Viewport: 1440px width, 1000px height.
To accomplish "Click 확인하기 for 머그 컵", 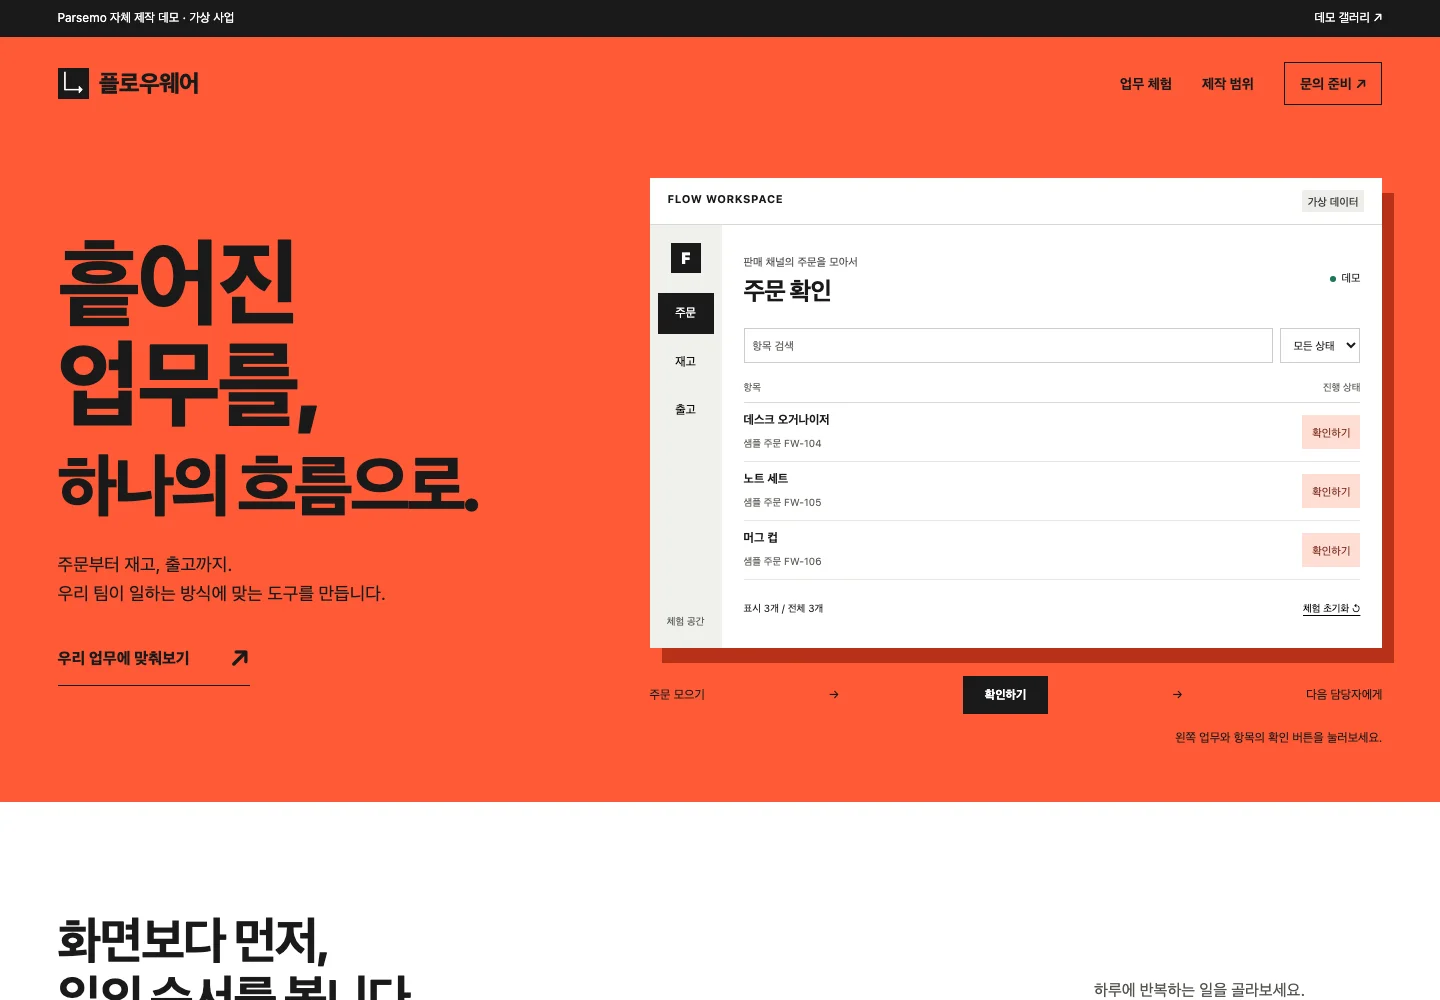I will (1331, 550).
